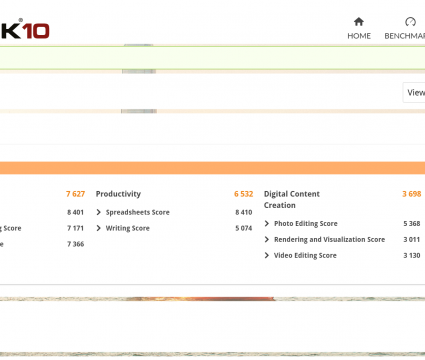Expand the Photo Editing Score row

(x=267, y=224)
